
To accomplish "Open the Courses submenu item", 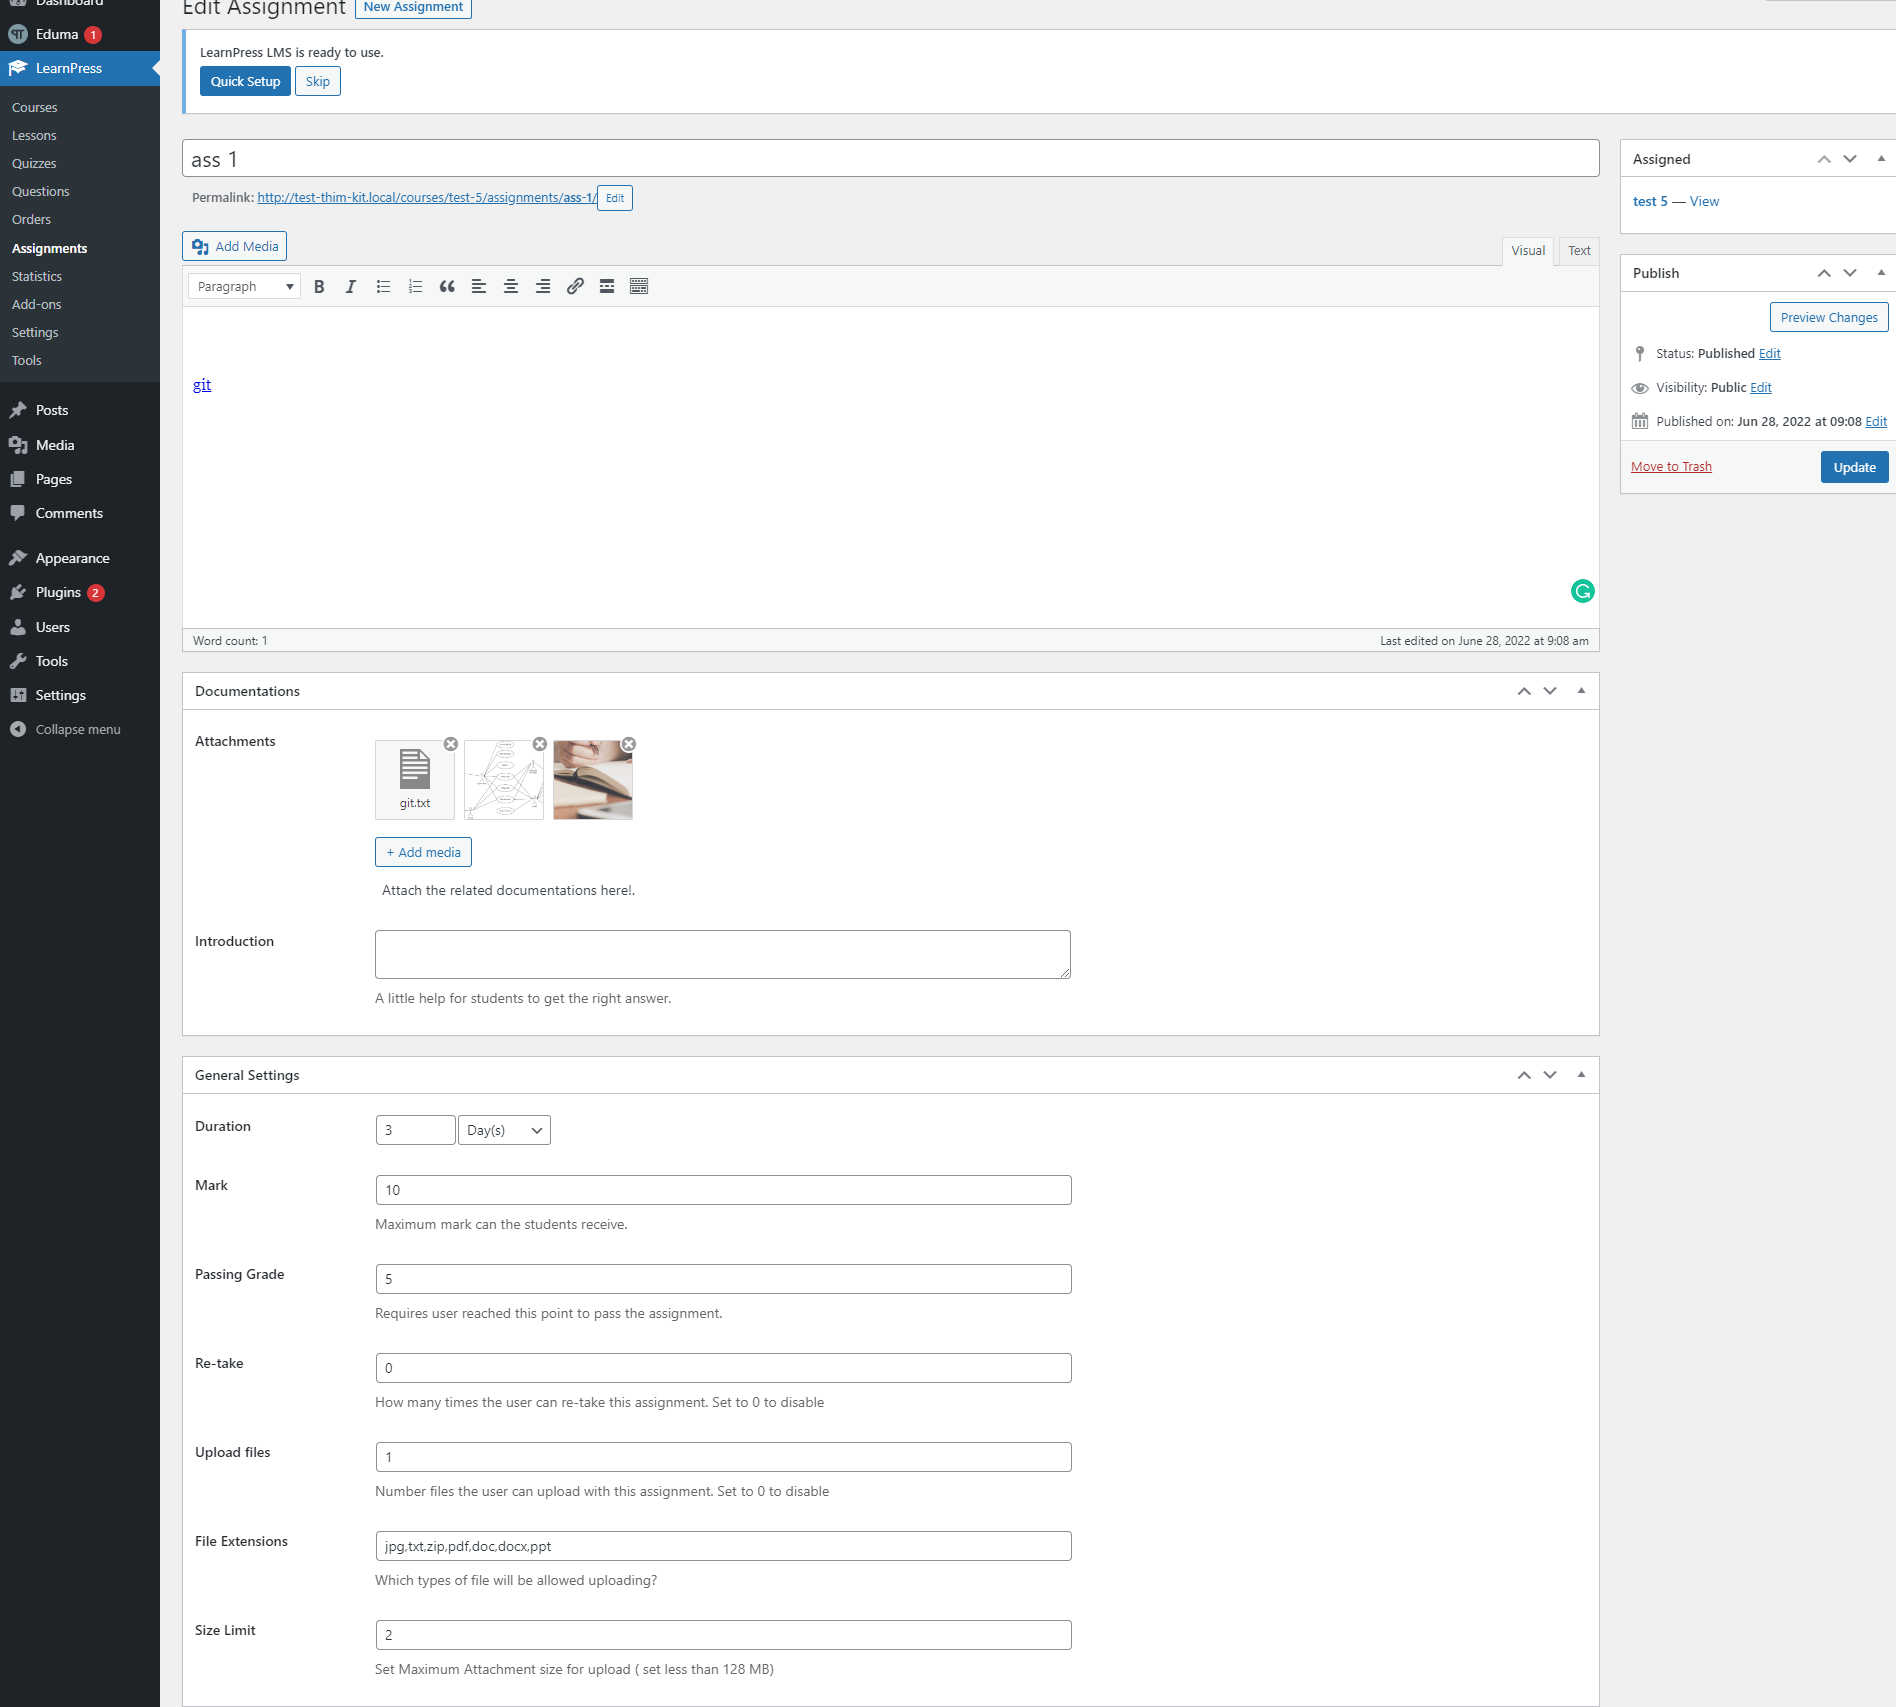I will 35,107.
